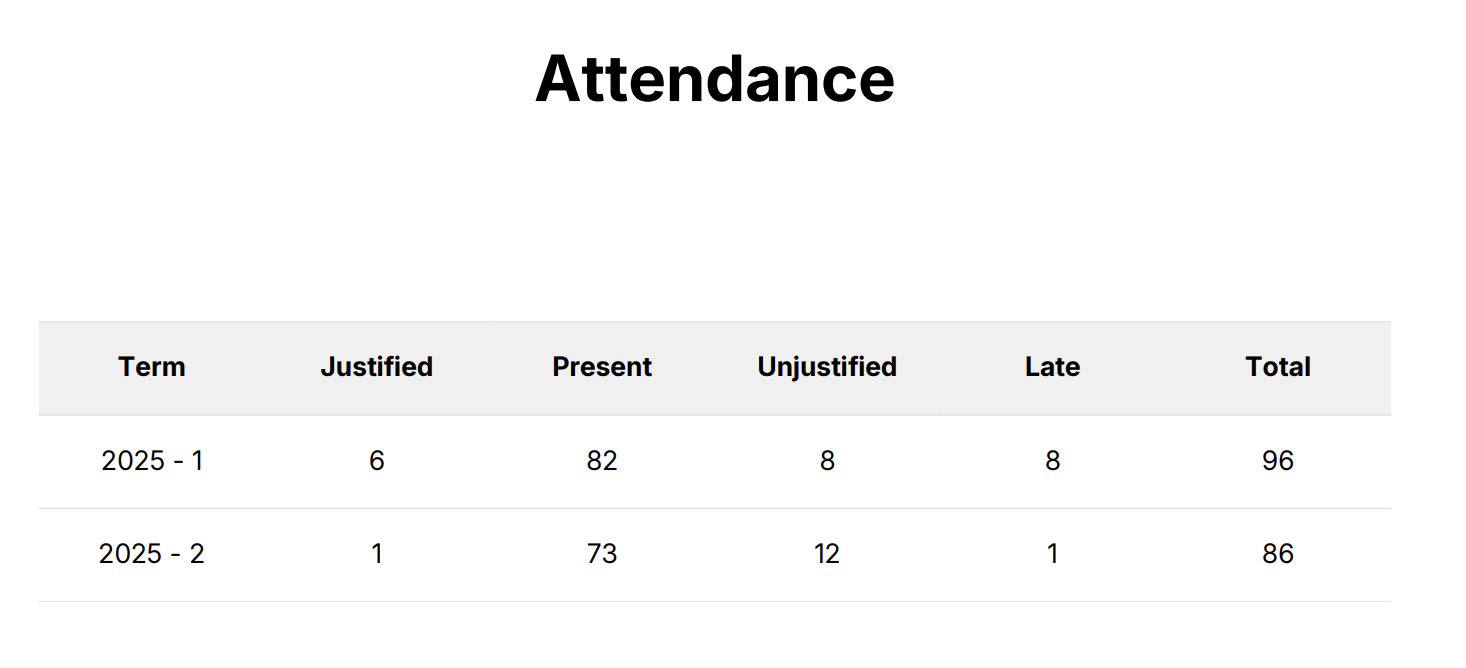Click the Justified value 1 for 2025 - 2
Viewport: 1466px width, 668px height.
click(x=377, y=554)
